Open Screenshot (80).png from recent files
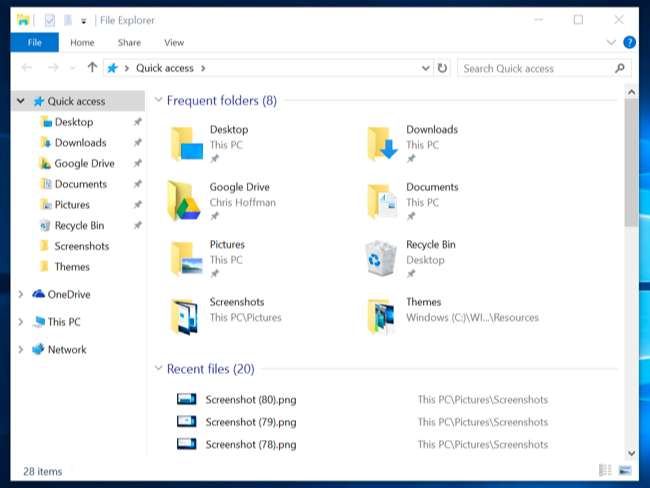 [x=250, y=399]
